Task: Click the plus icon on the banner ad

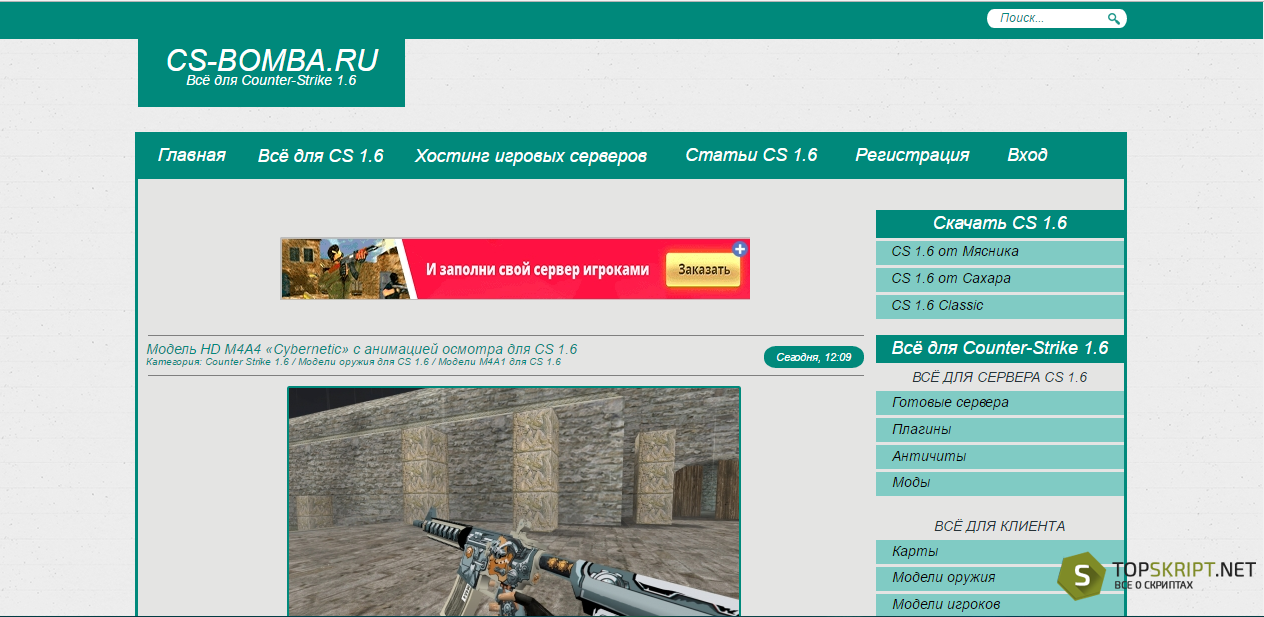Action: pyautogui.click(x=740, y=249)
